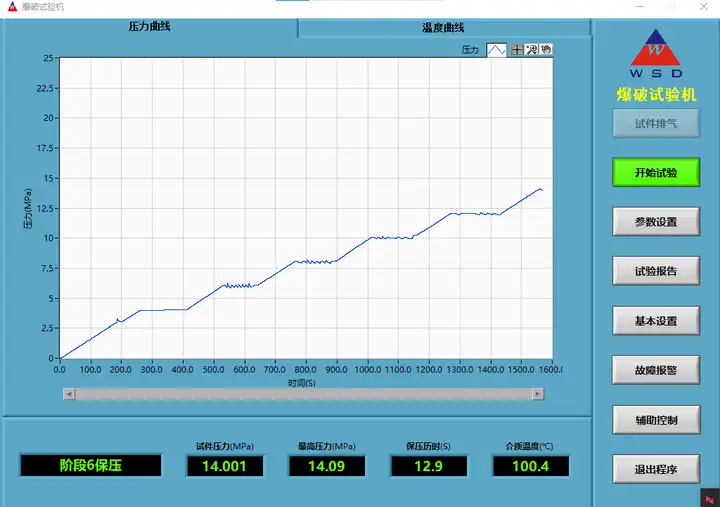Click the 爆破试验机 yellow title text
This screenshot has height=507, width=720.
[656, 95]
